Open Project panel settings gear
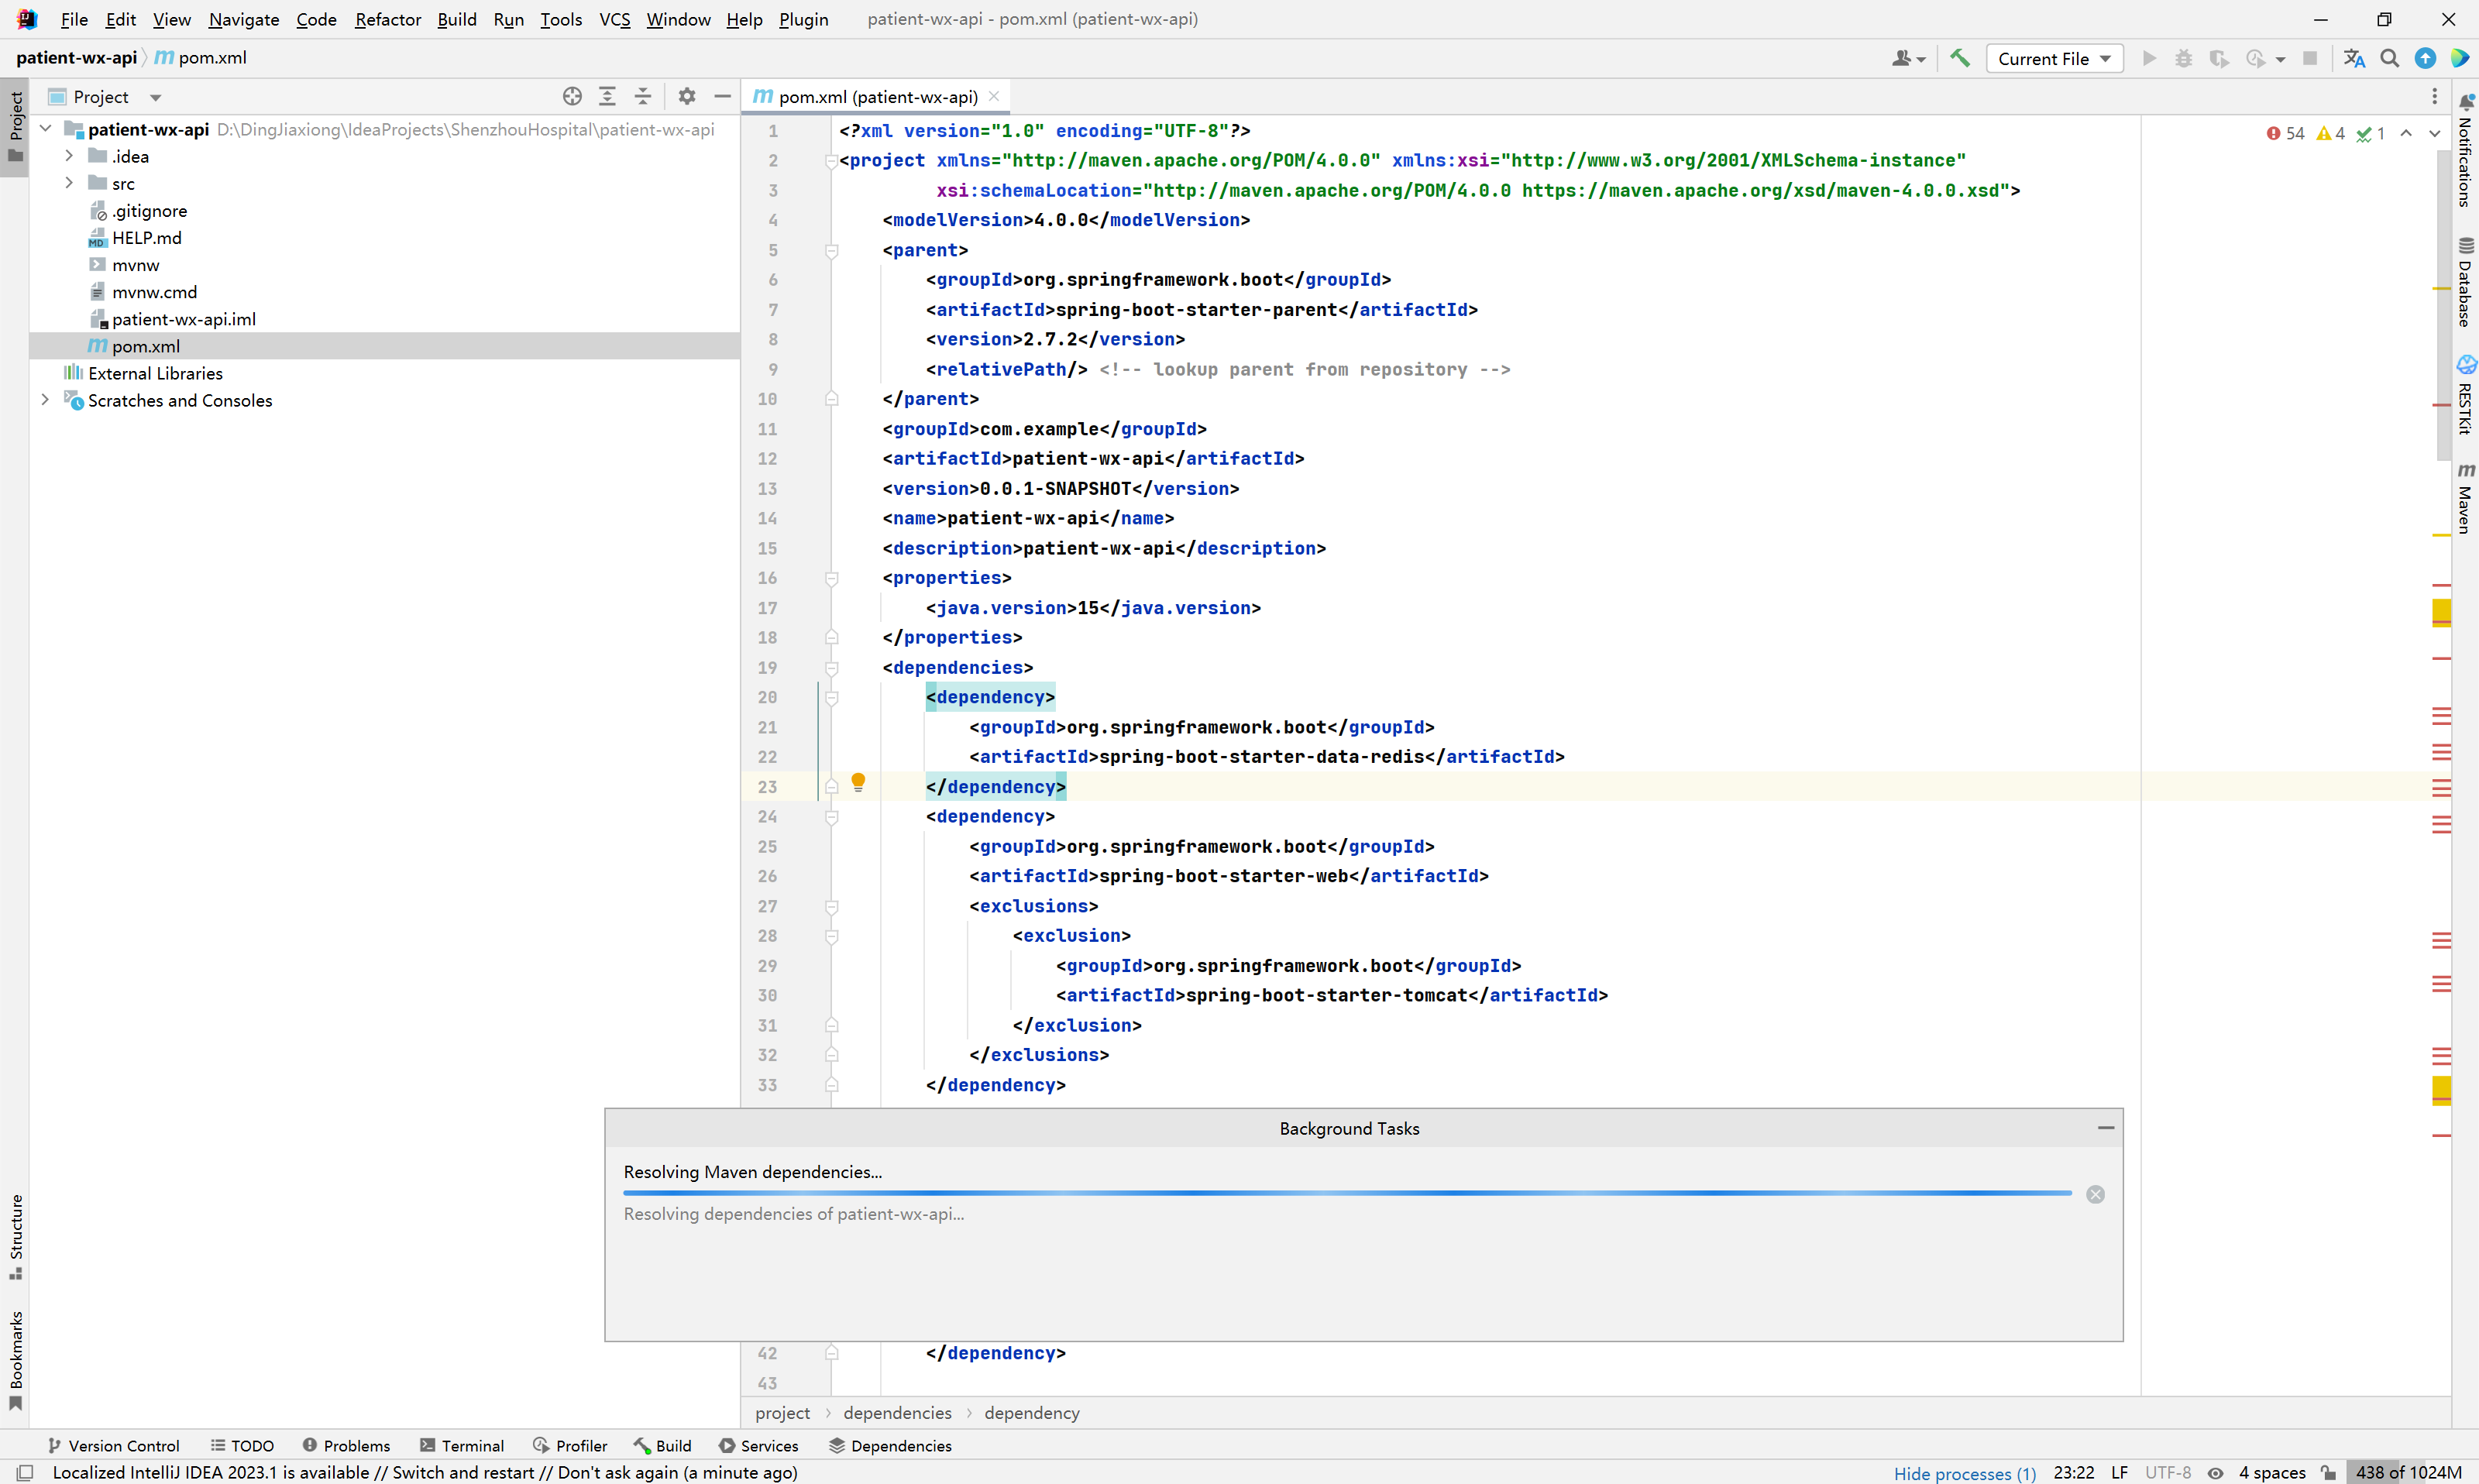The height and width of the screenshot is (1484, 2479). point(686,96)
